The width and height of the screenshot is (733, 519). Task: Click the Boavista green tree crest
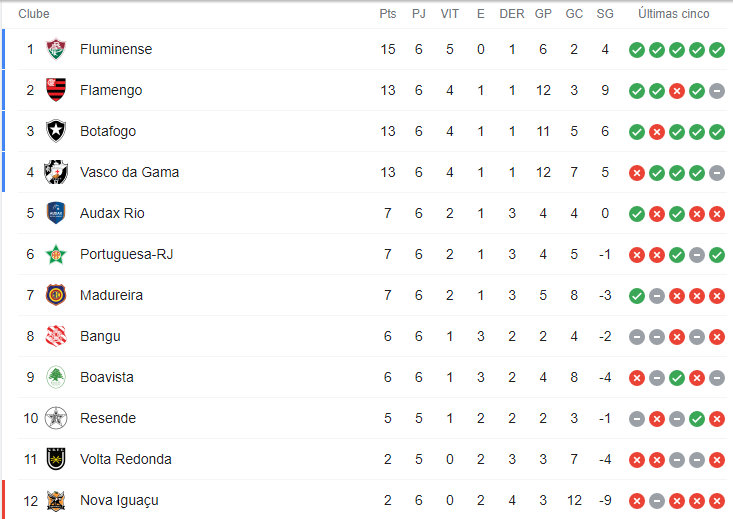point(56,377)
